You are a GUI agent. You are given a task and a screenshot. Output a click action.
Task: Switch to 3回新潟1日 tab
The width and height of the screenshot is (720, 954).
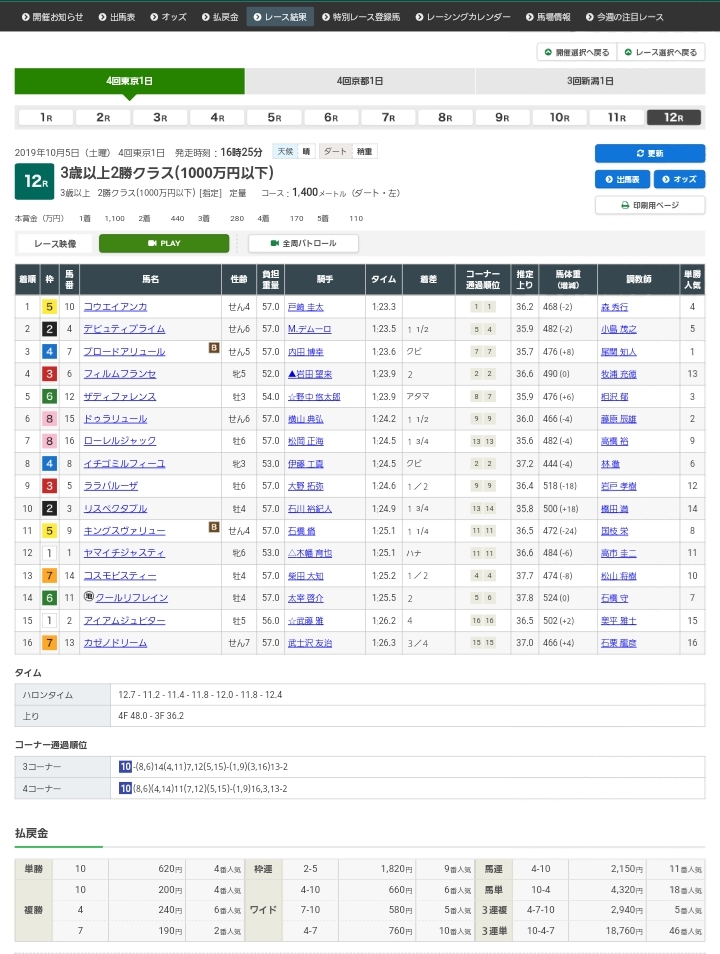(590, 81)
